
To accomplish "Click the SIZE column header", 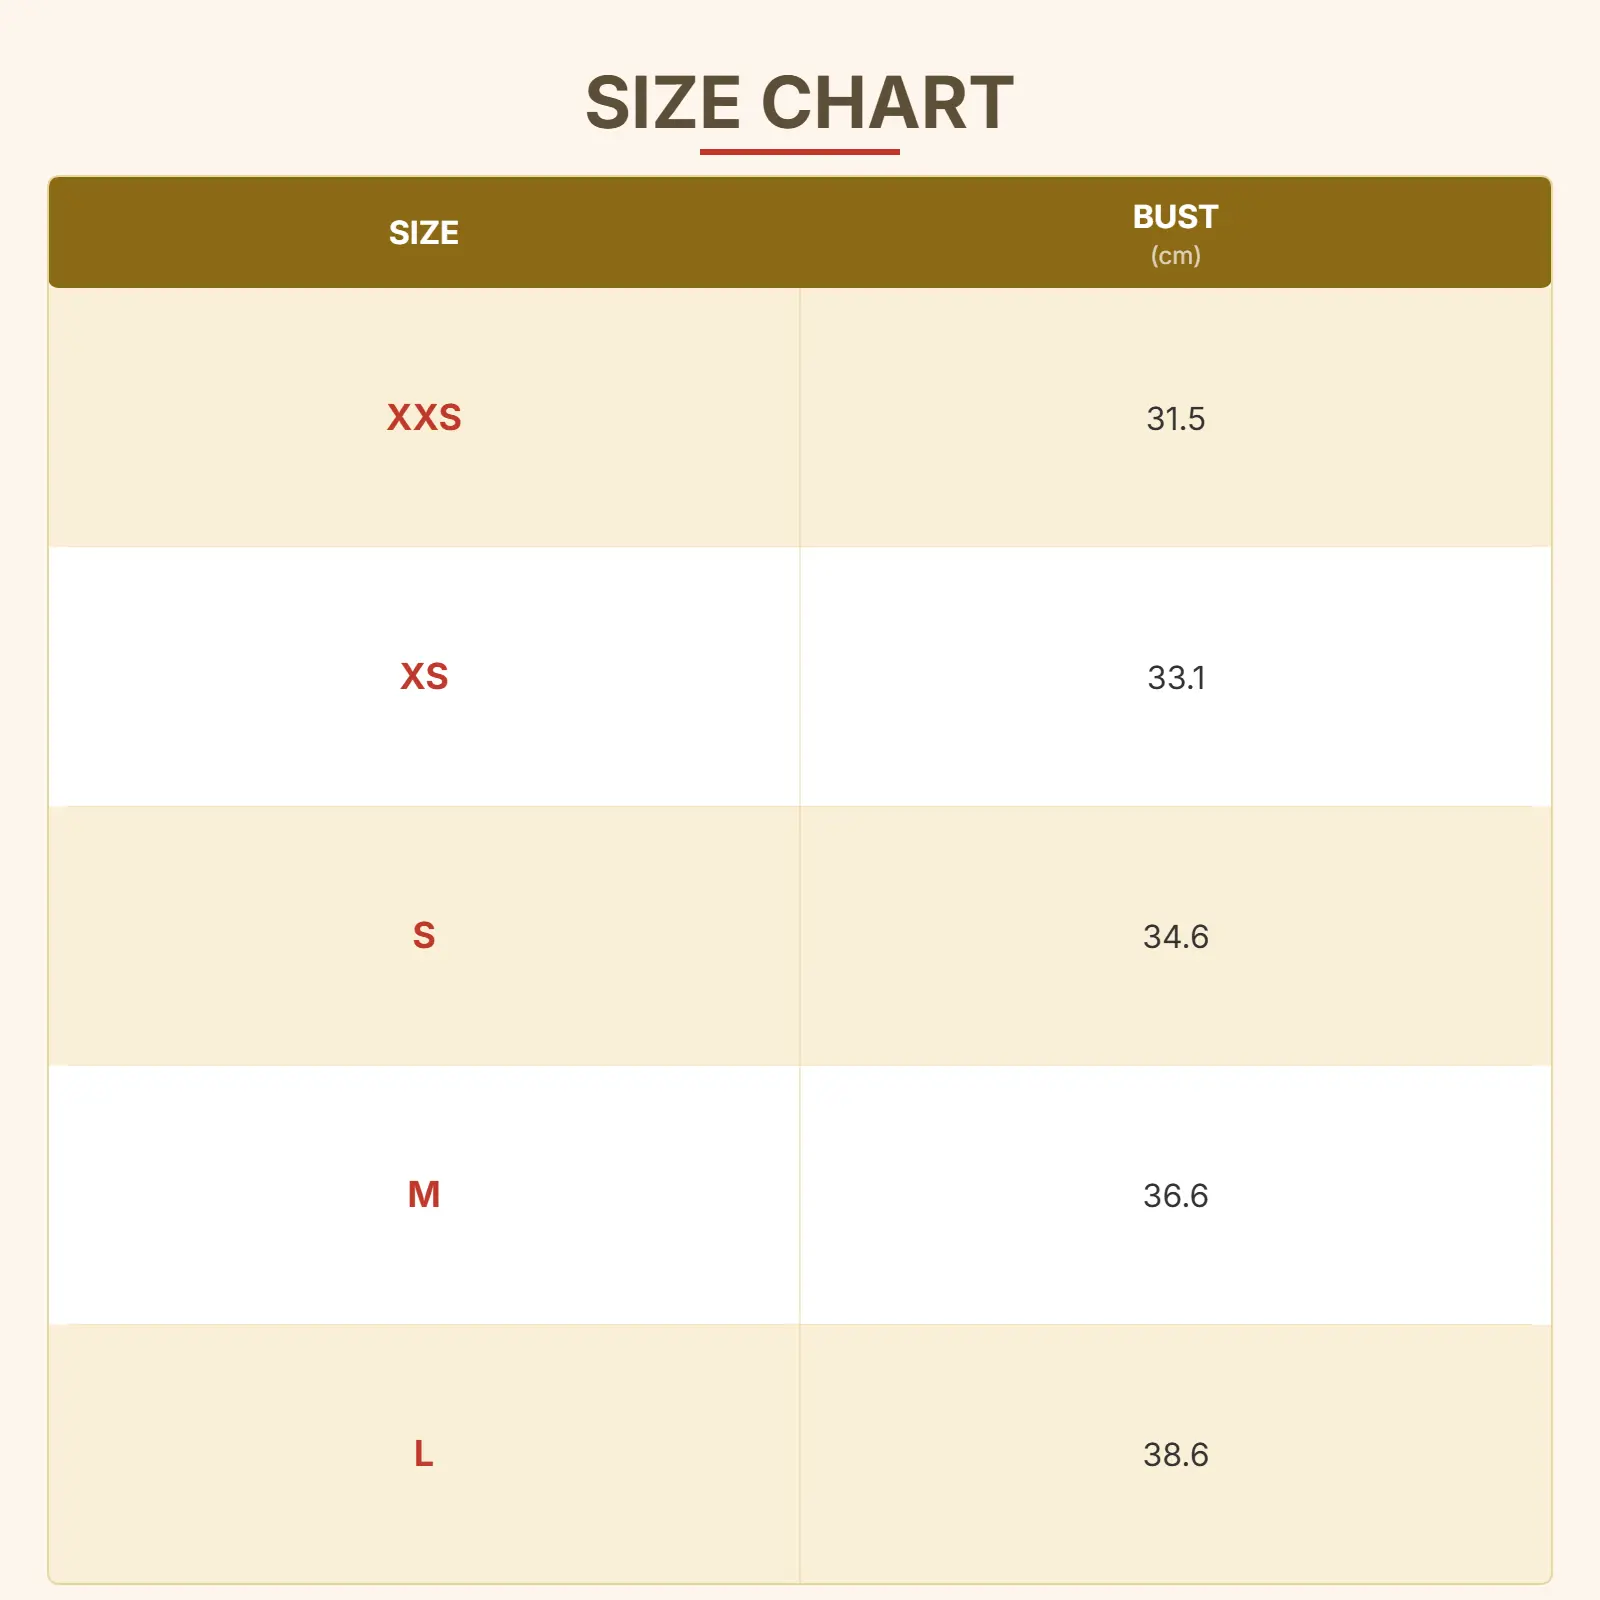I will tap(424, 233).
